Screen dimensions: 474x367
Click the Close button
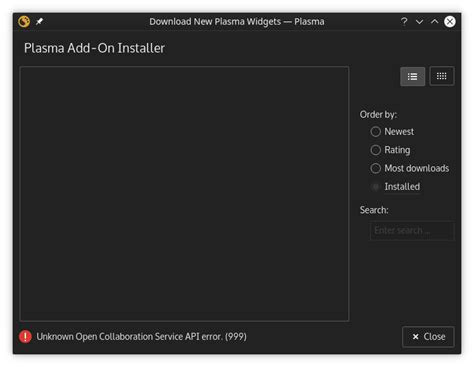tap(428, 337)
